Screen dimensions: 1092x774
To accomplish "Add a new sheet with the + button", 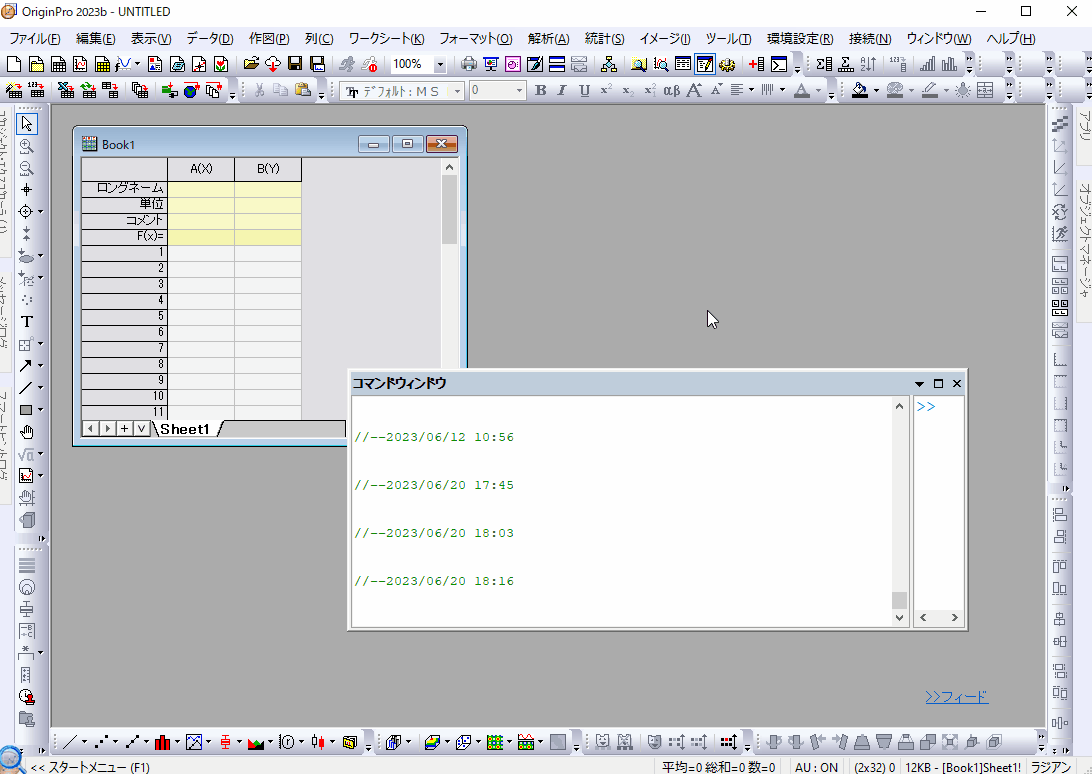I will (x=124, y=428).
